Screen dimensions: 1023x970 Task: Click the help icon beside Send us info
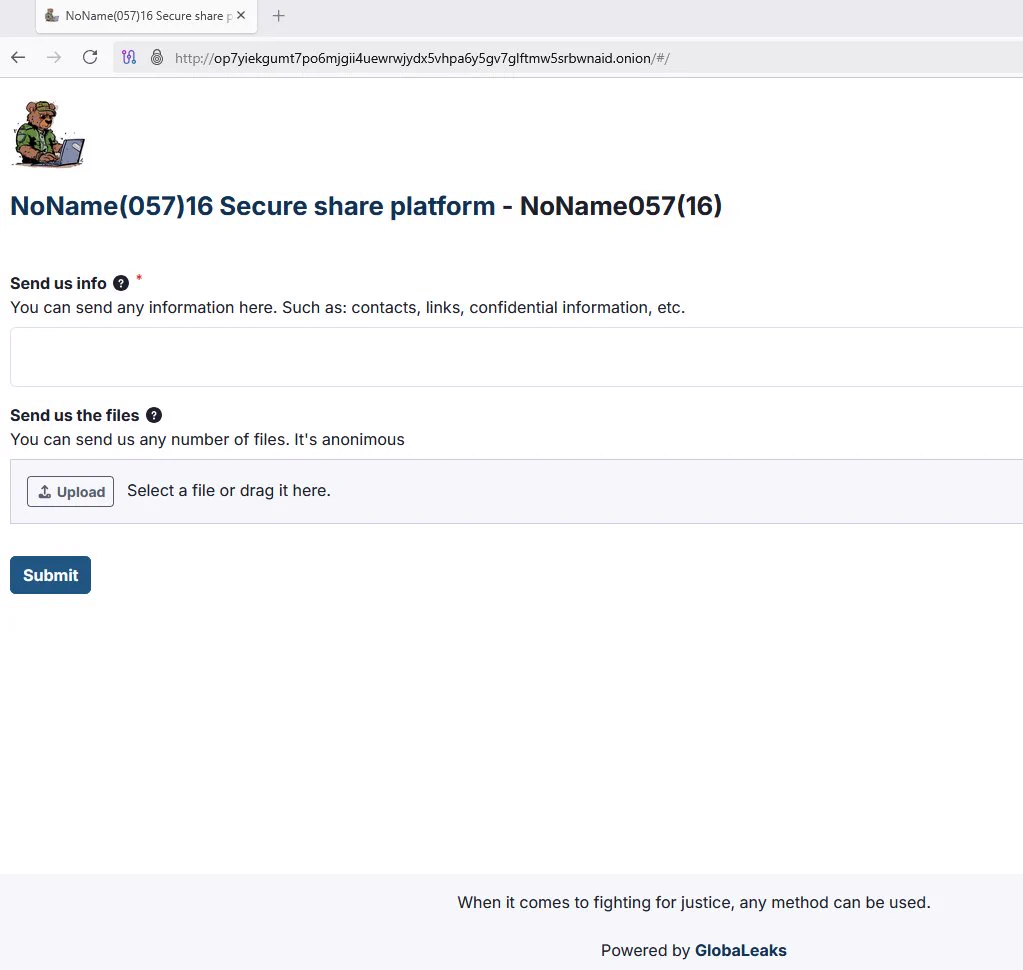click(x=121, y=283)
